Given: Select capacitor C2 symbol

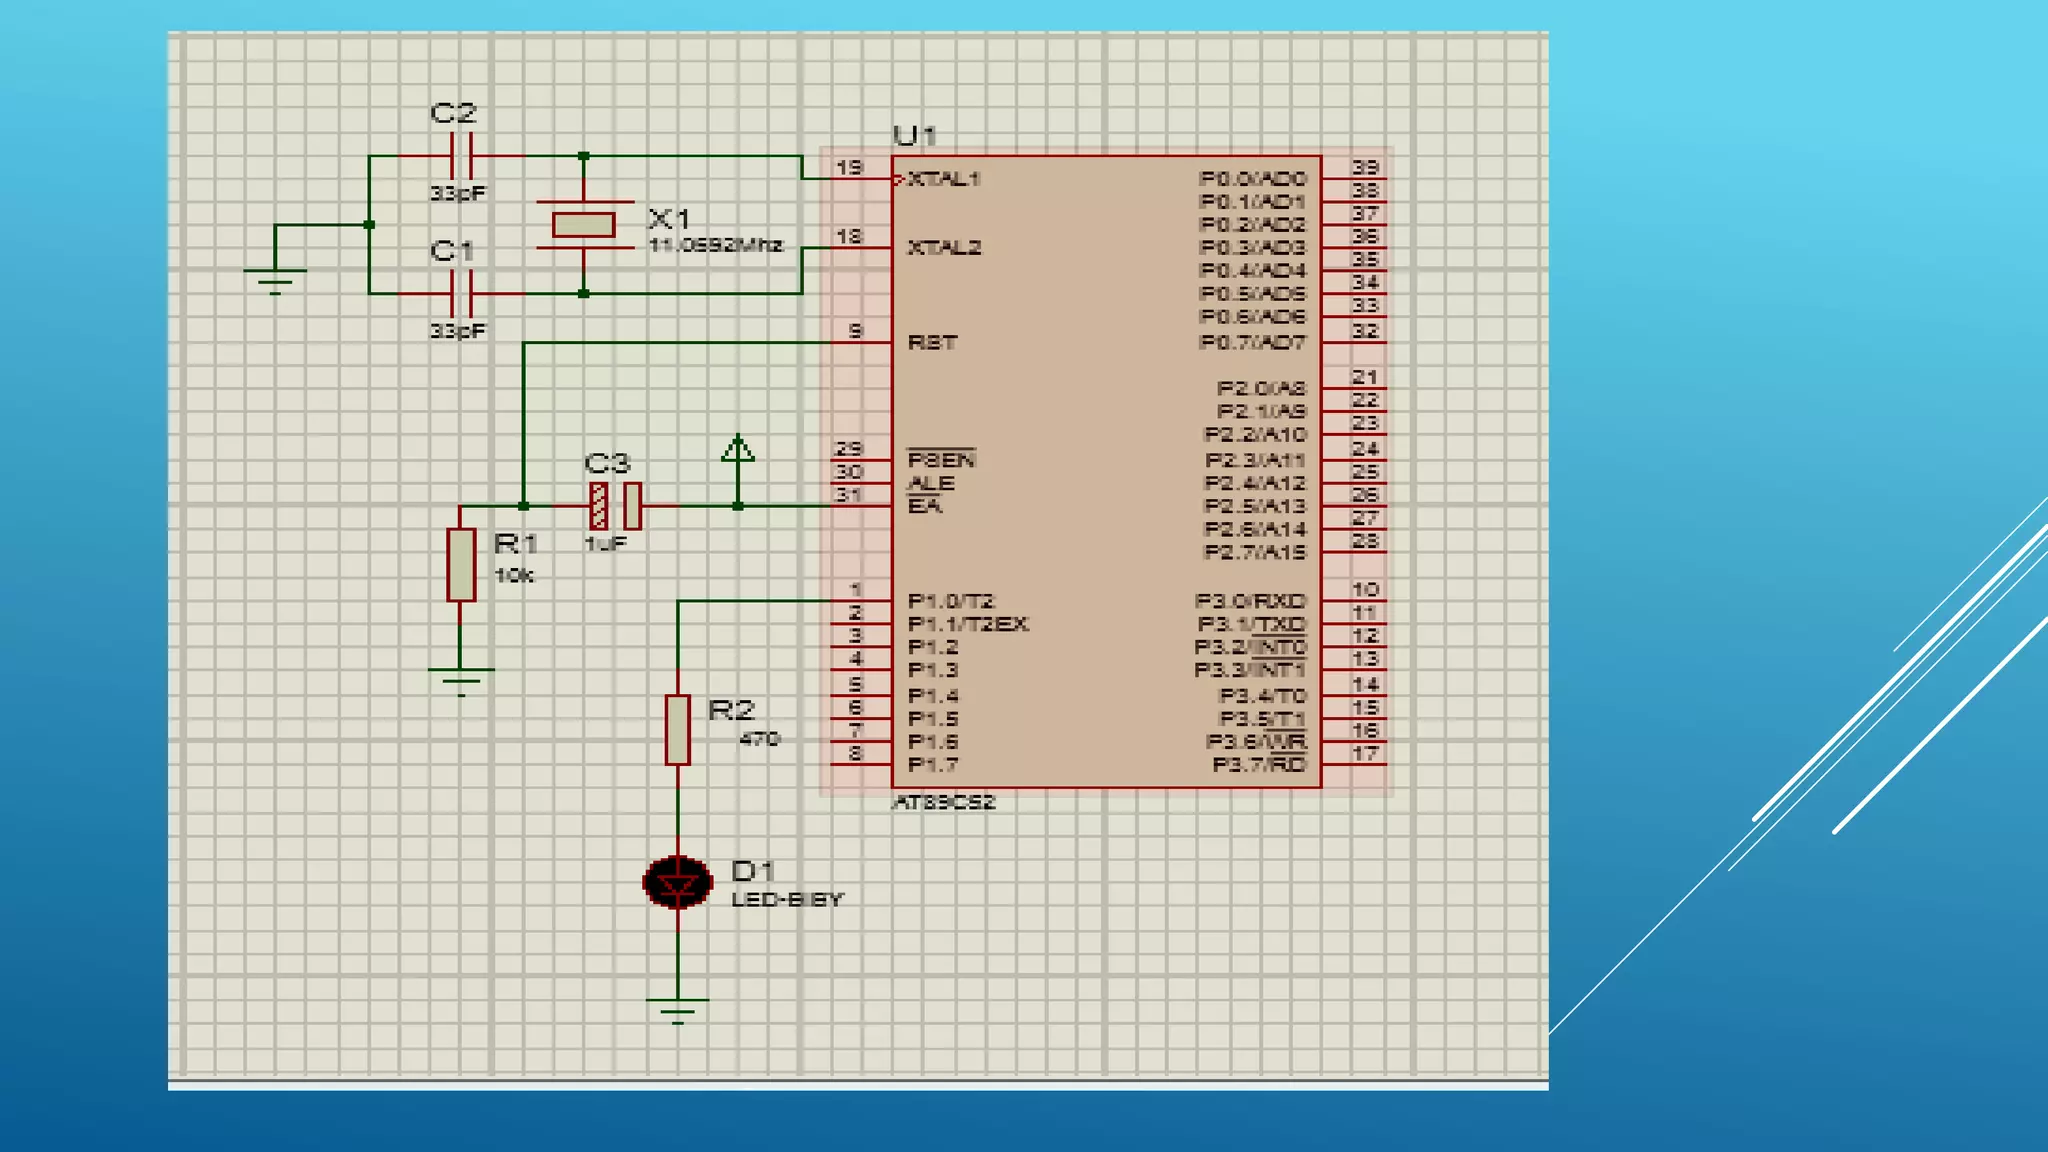Looking at the screenshot, I should click(461, 156).
